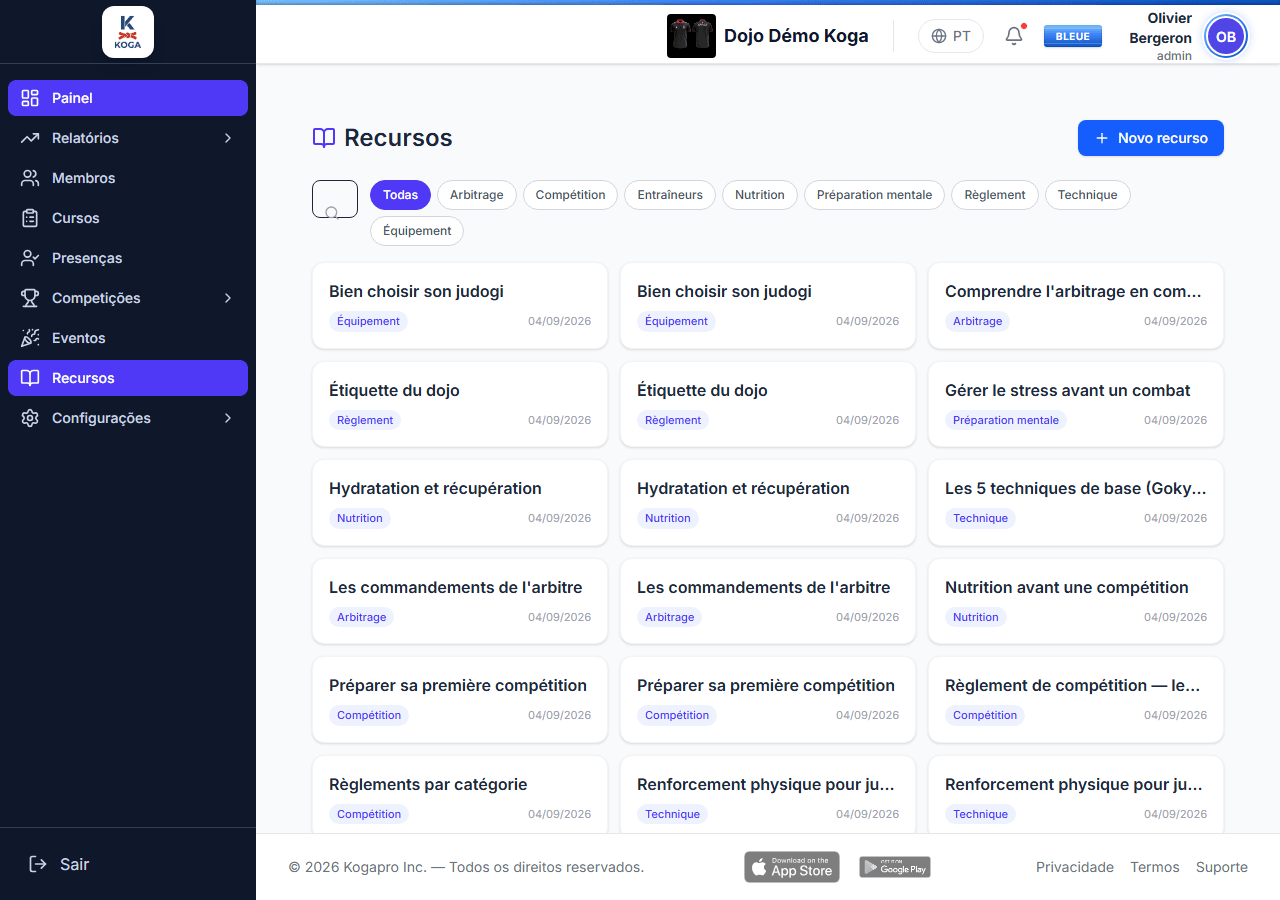The image size is (1280, 900).
Task: Filter resources by the Arbitrage chip
Action: click(x=477, y=195)
